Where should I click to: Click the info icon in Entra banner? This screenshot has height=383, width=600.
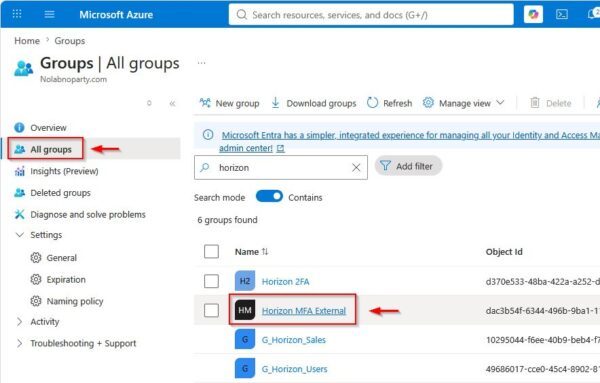point(208,135)
